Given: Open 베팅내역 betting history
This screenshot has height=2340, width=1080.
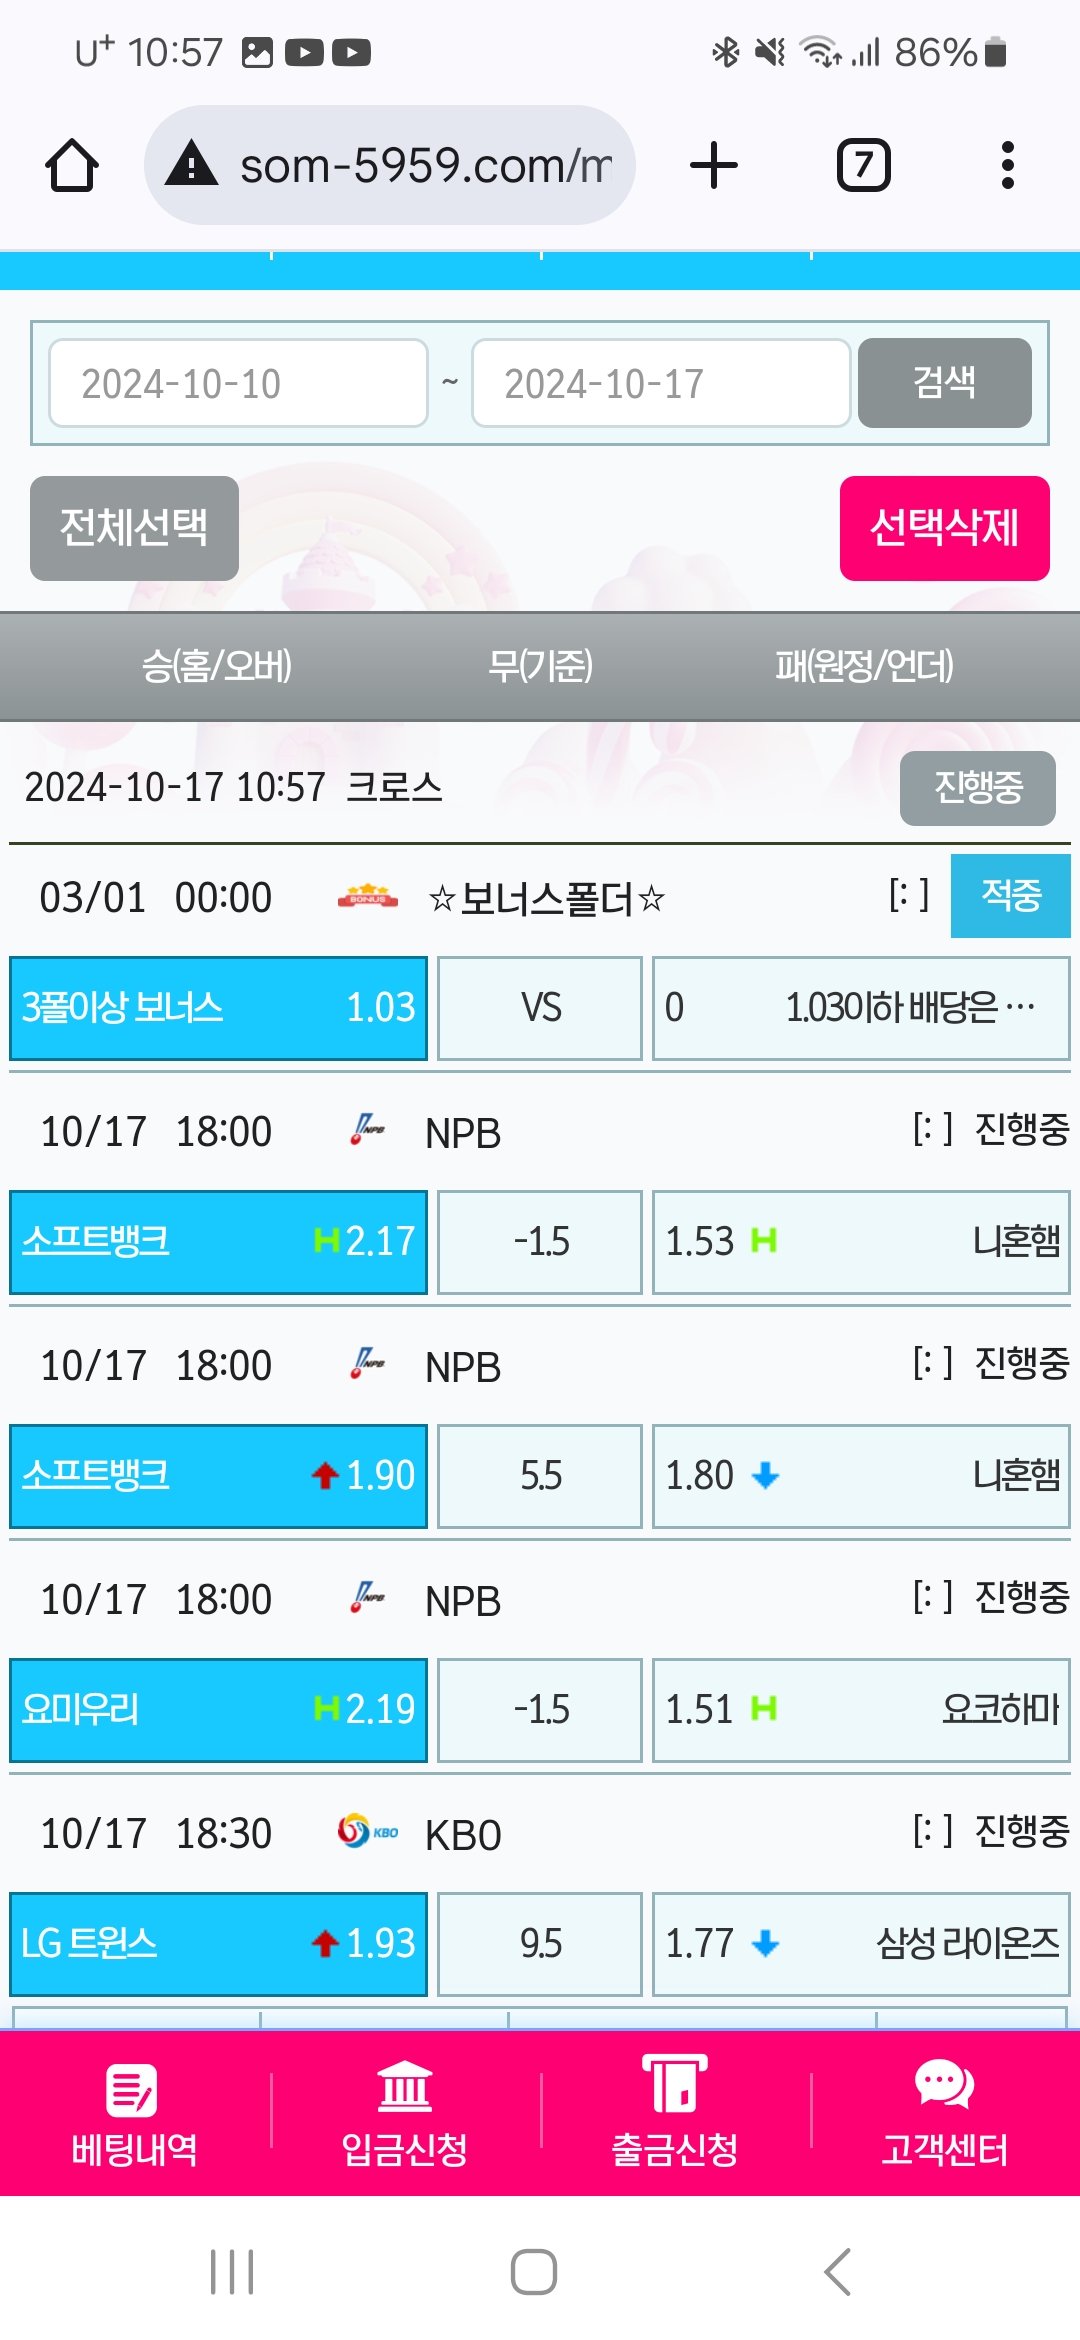Looking at the screenshot, I should click(x=134, y=2116).
